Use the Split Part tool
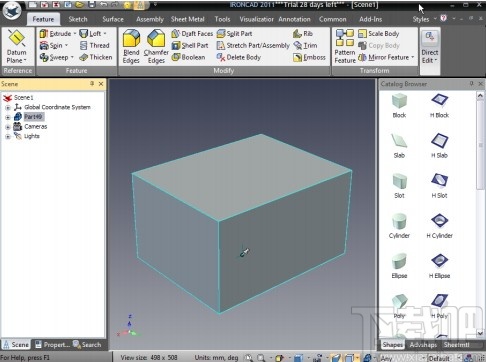 (x=234, y=34)
